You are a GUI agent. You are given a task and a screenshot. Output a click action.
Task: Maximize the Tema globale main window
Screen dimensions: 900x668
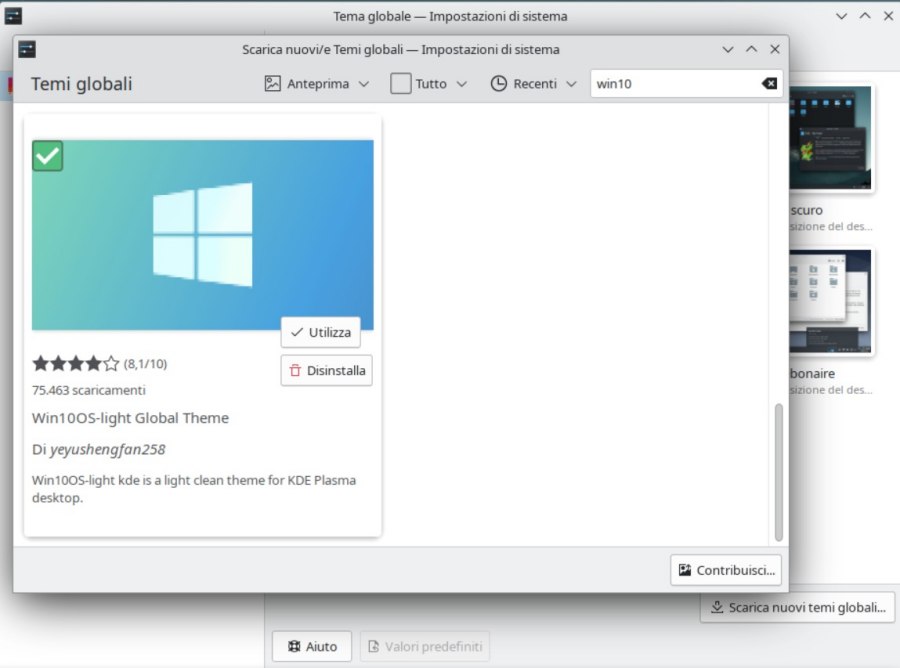coord(865,16)
